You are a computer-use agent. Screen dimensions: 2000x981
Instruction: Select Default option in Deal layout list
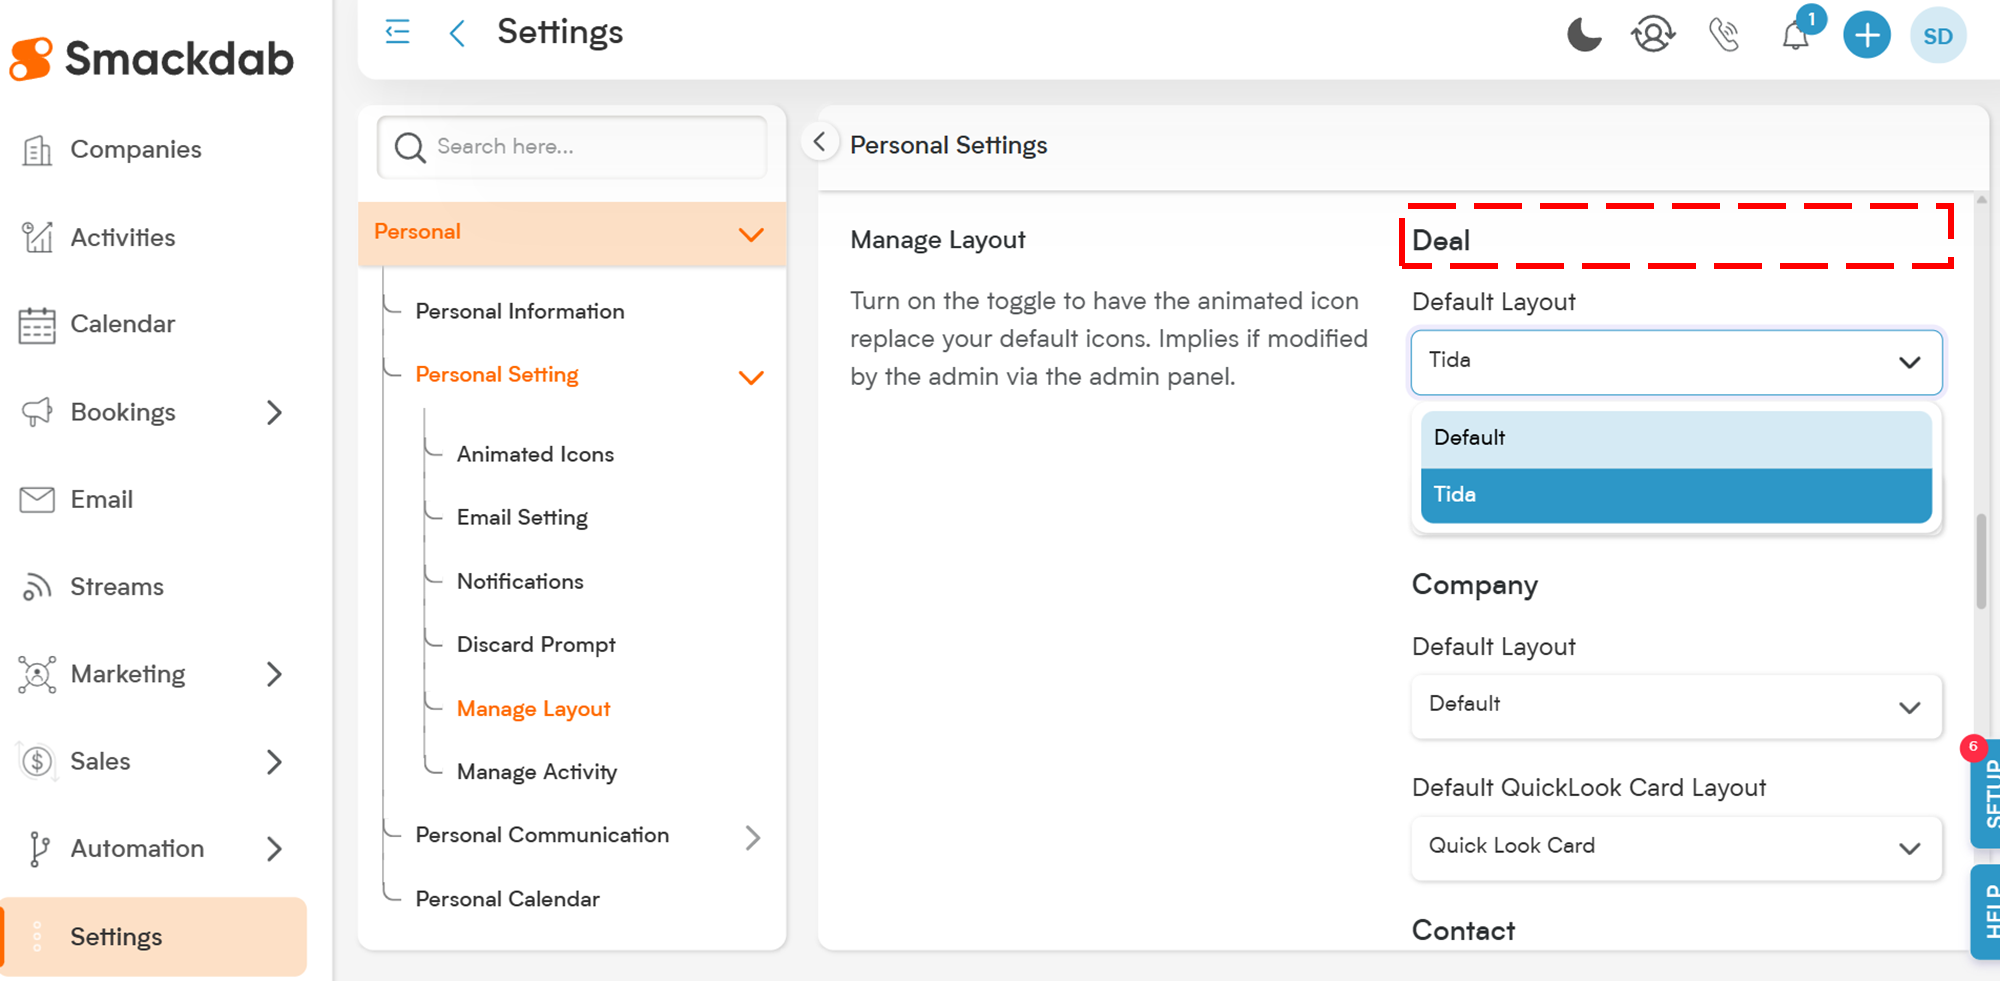pyautogui.click(x=1675, y=438)
